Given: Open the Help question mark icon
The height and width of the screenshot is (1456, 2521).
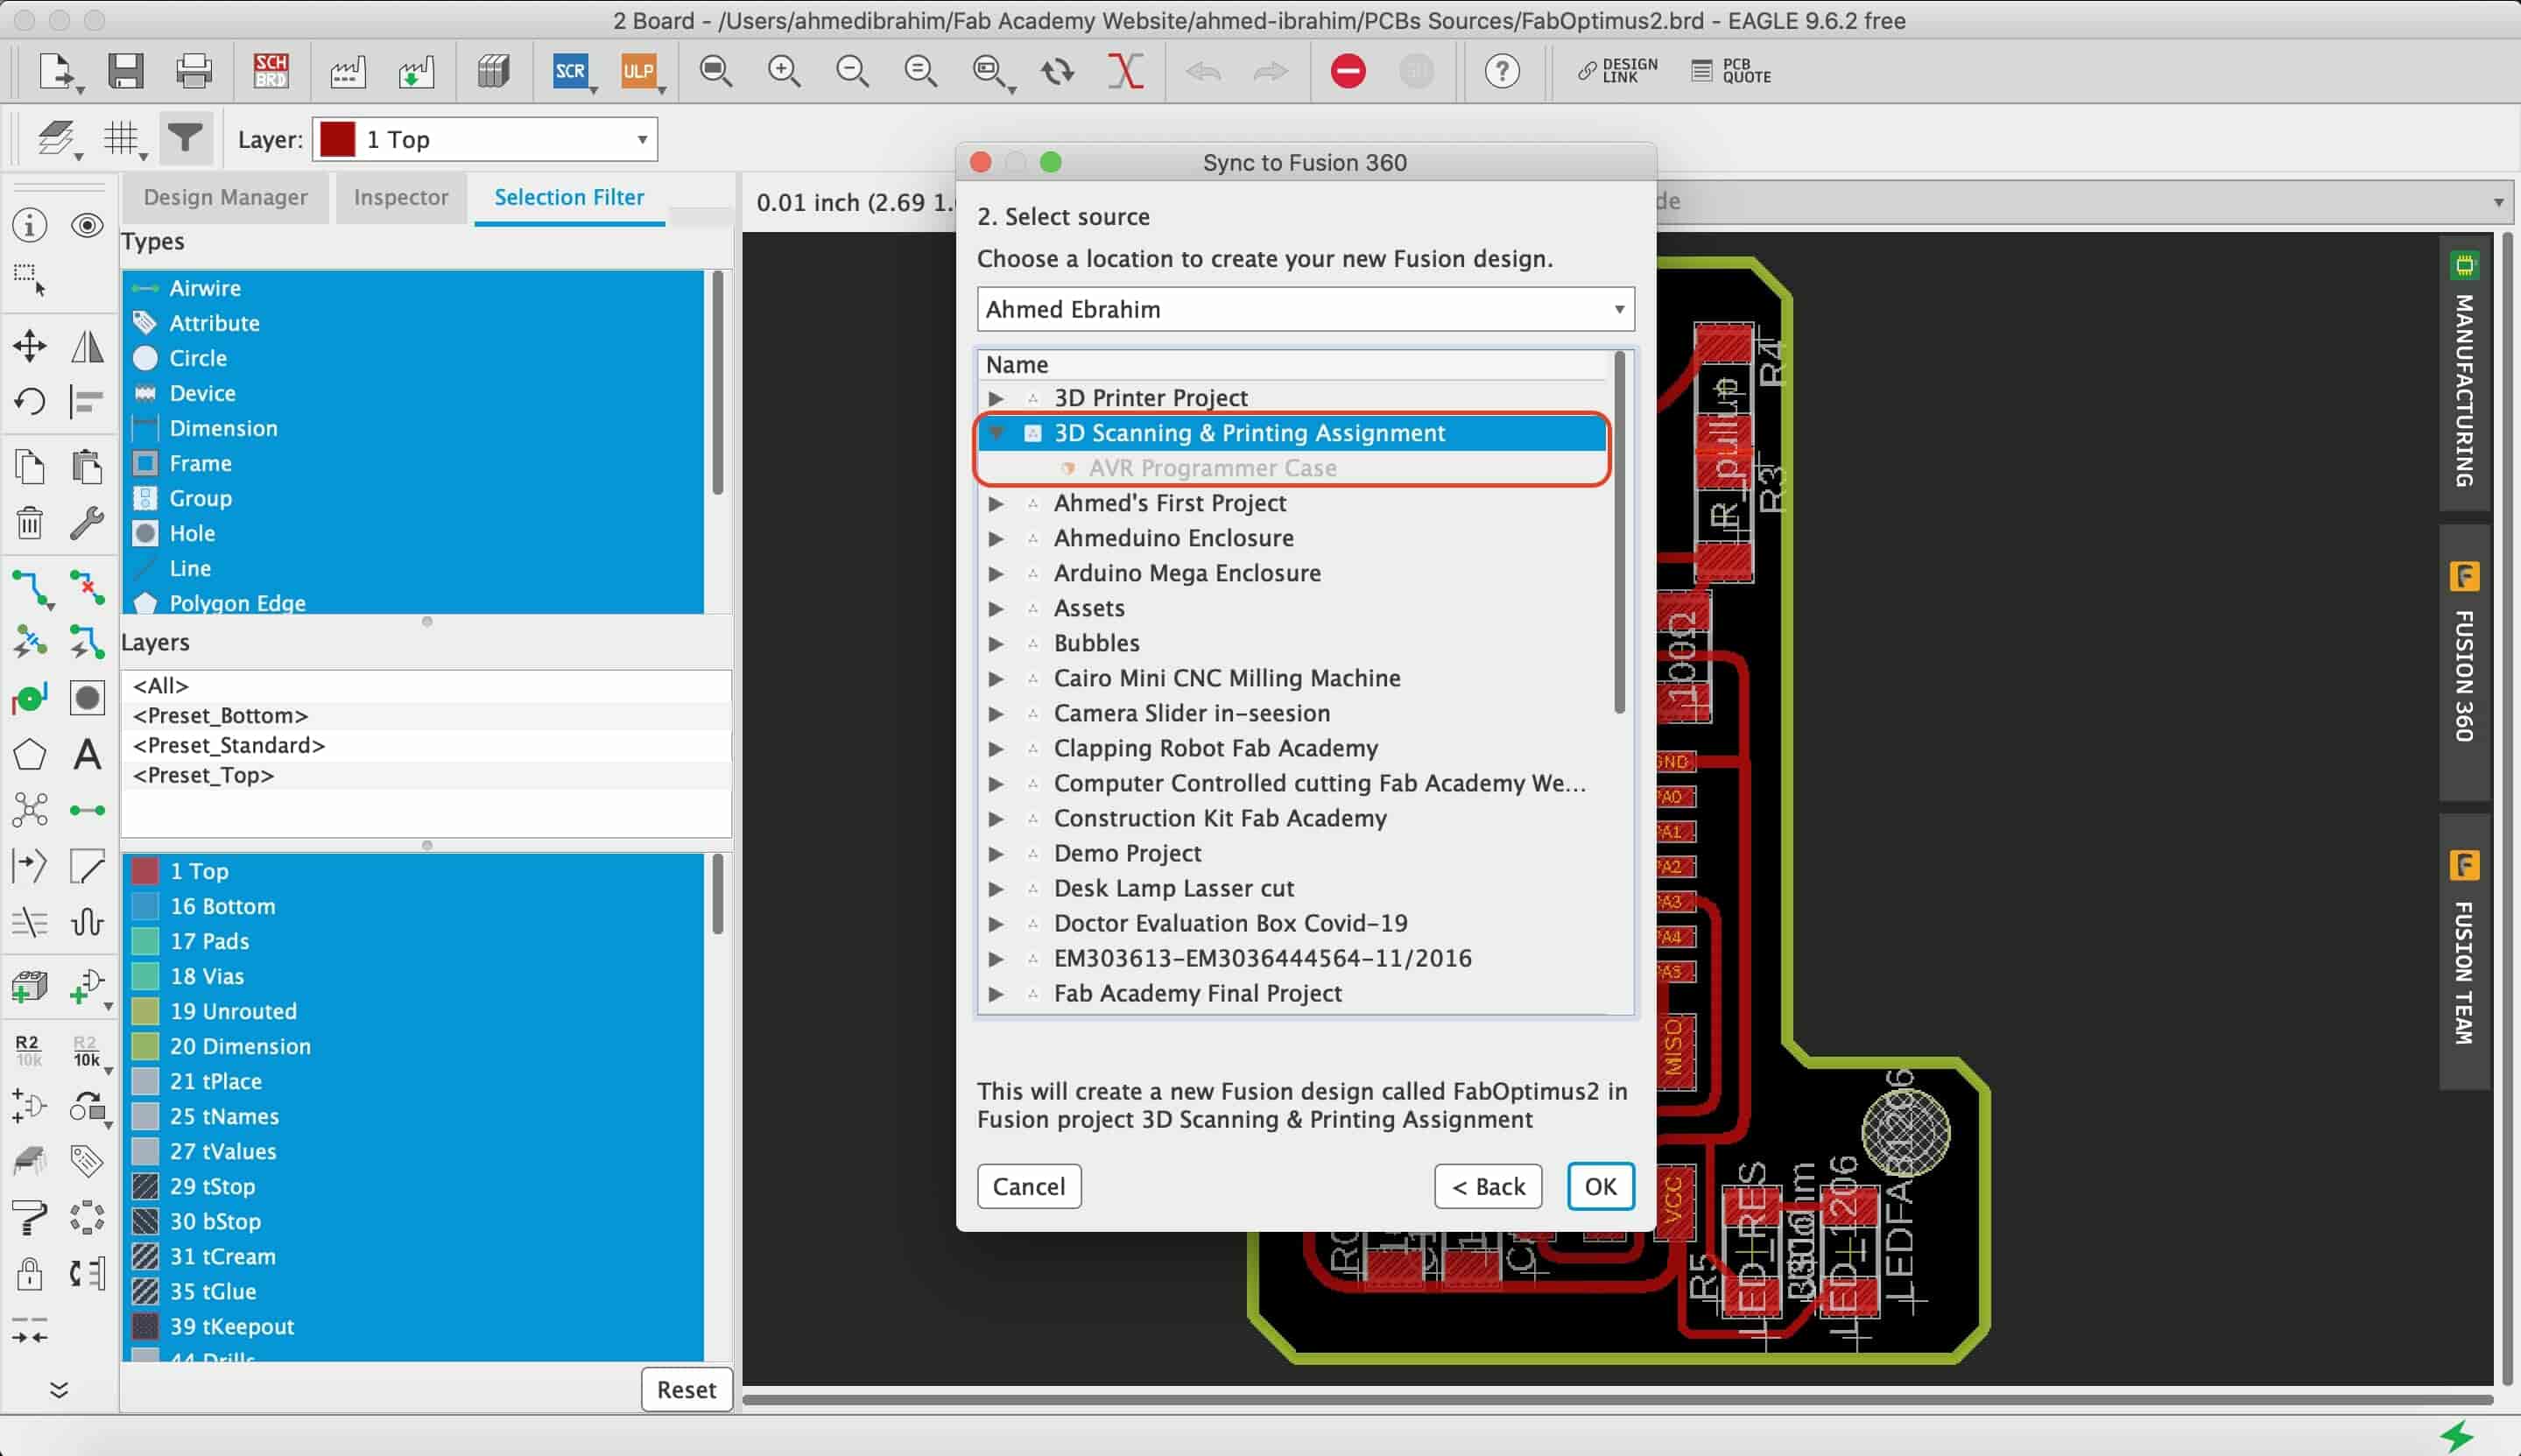Looking at the screenshot, I should point(1502,71).
